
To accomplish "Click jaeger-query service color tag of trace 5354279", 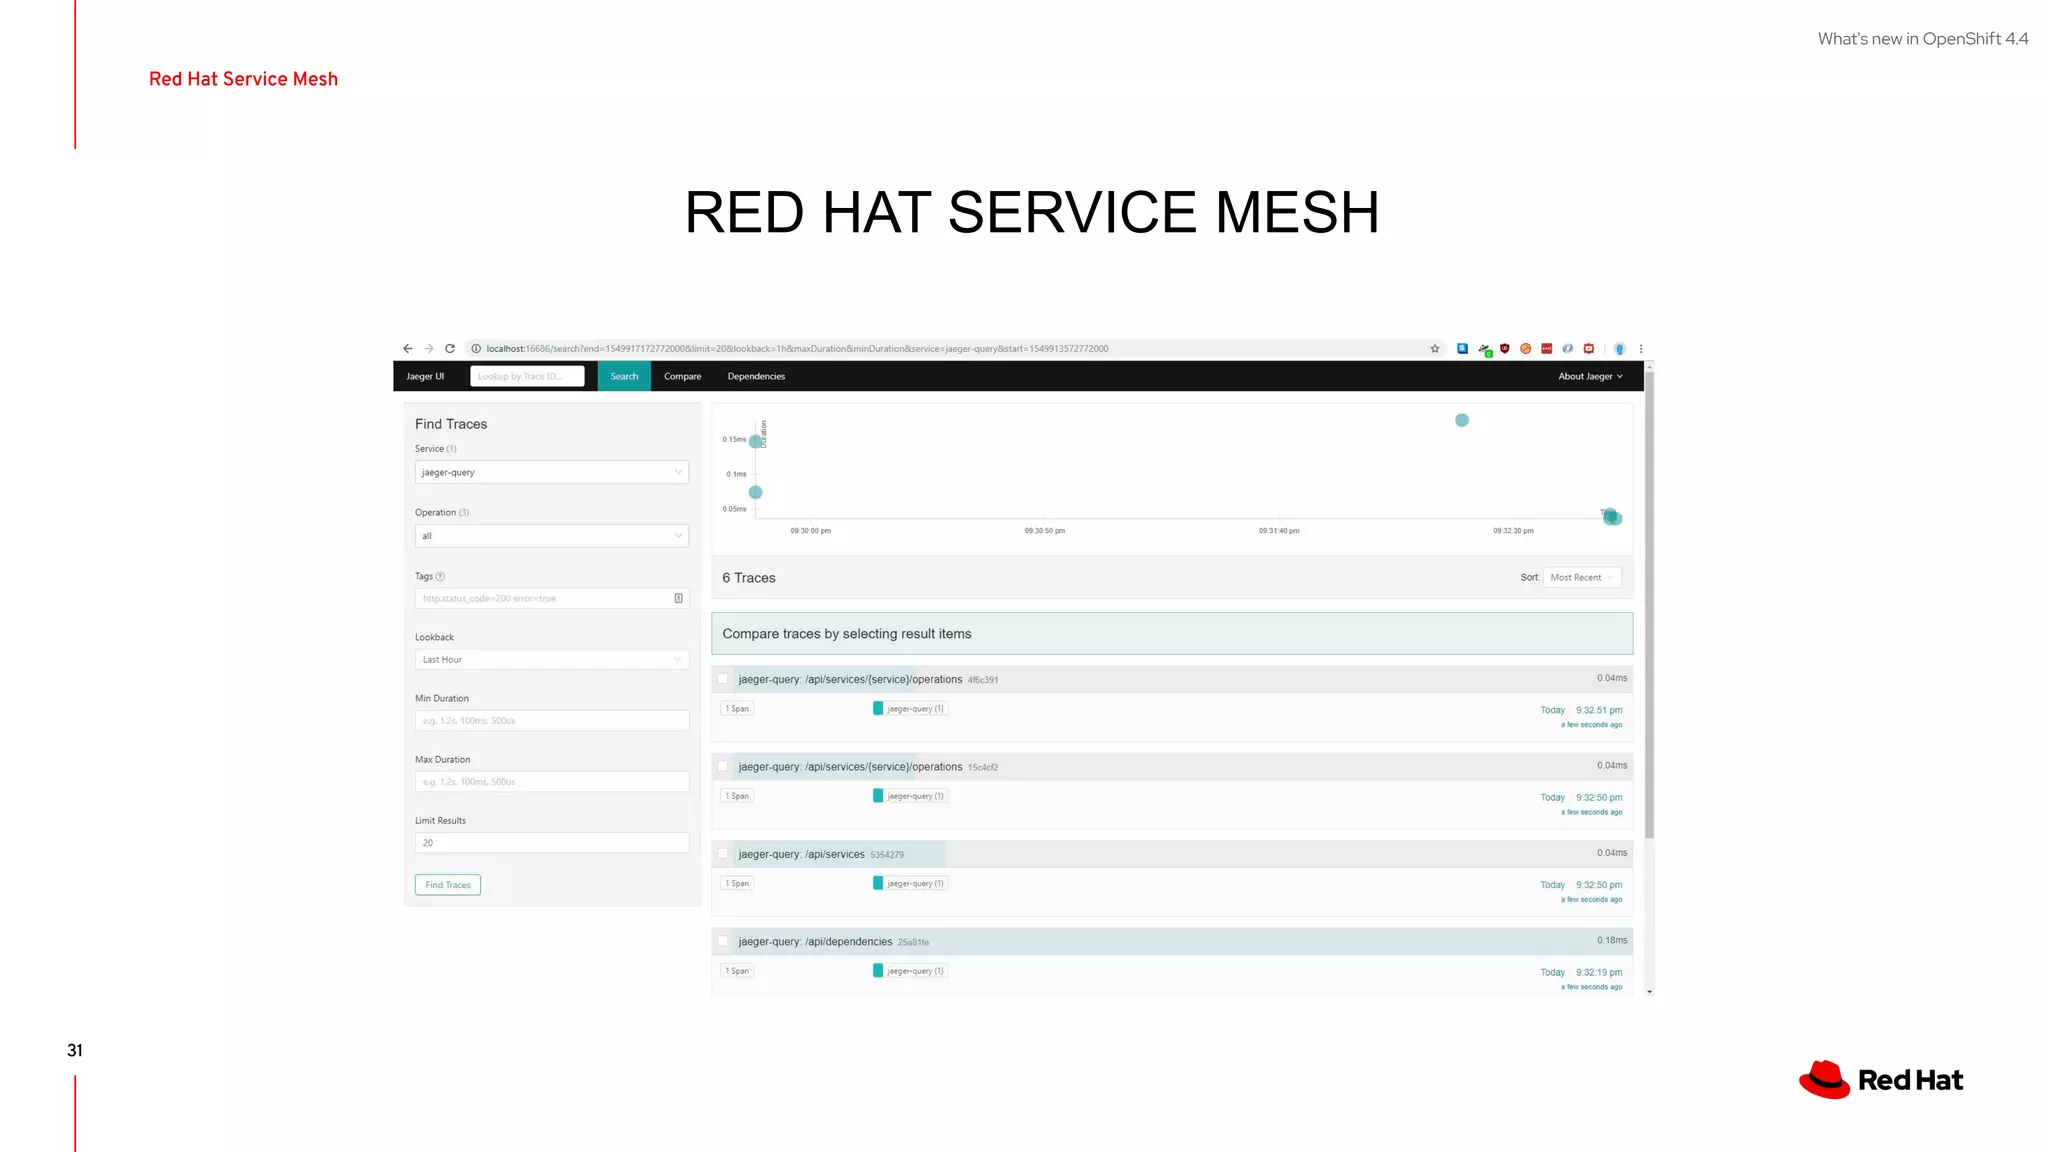I will pos(878,883).
